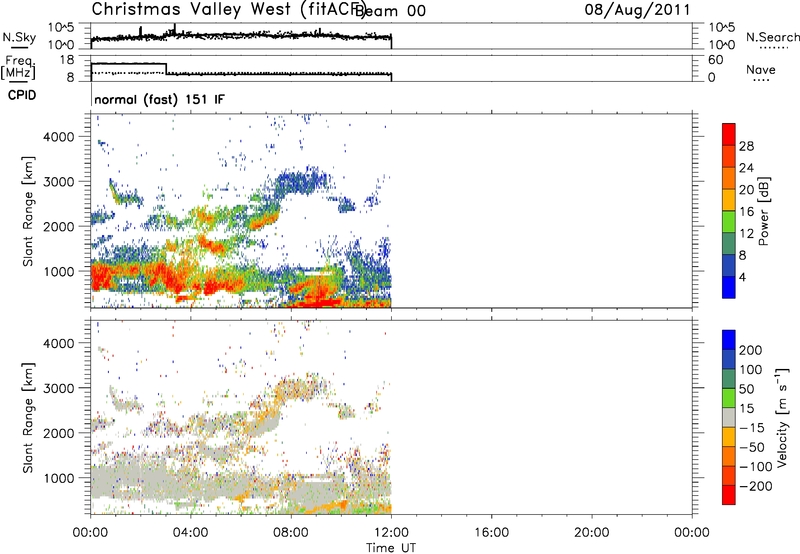Select the 'Freq. [MHz]' axis label

click(x=18, y=68)
